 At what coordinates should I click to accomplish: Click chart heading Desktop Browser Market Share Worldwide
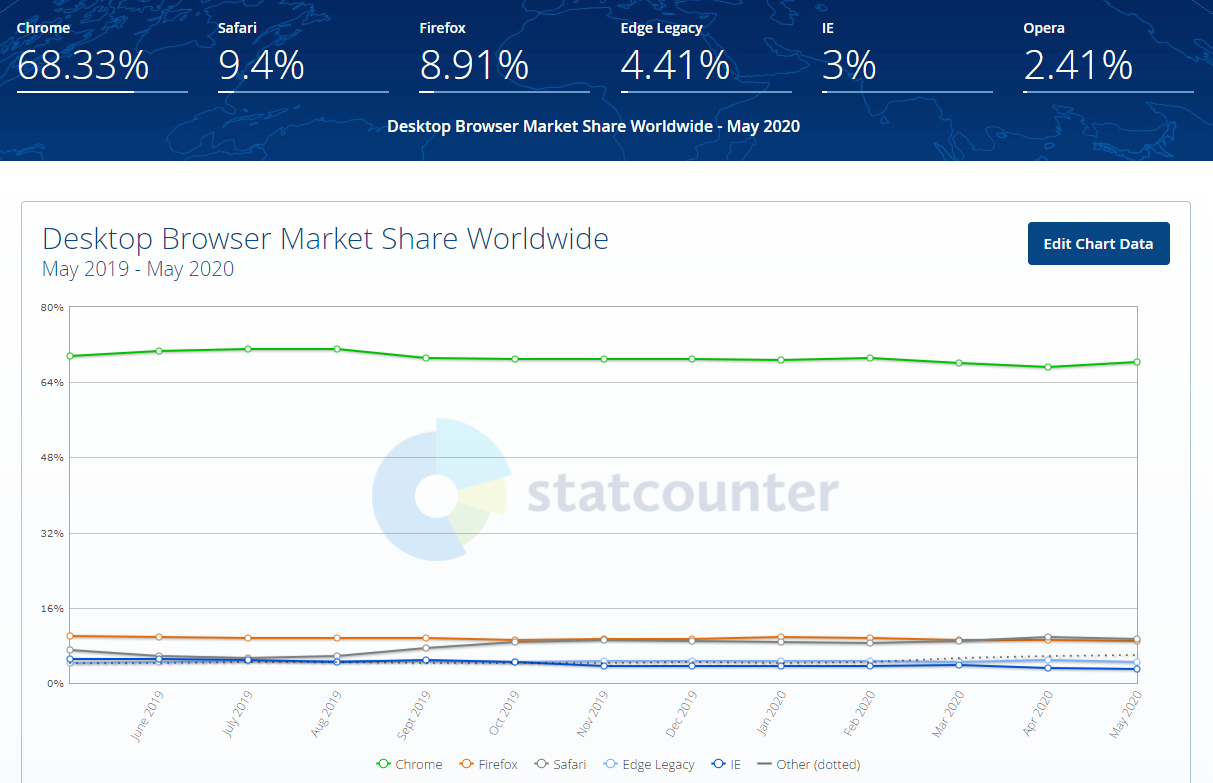(x=325, y=239)
